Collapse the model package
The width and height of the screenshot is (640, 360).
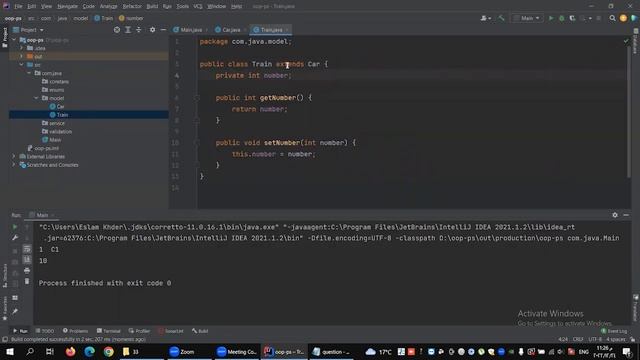tap(37, 98)
